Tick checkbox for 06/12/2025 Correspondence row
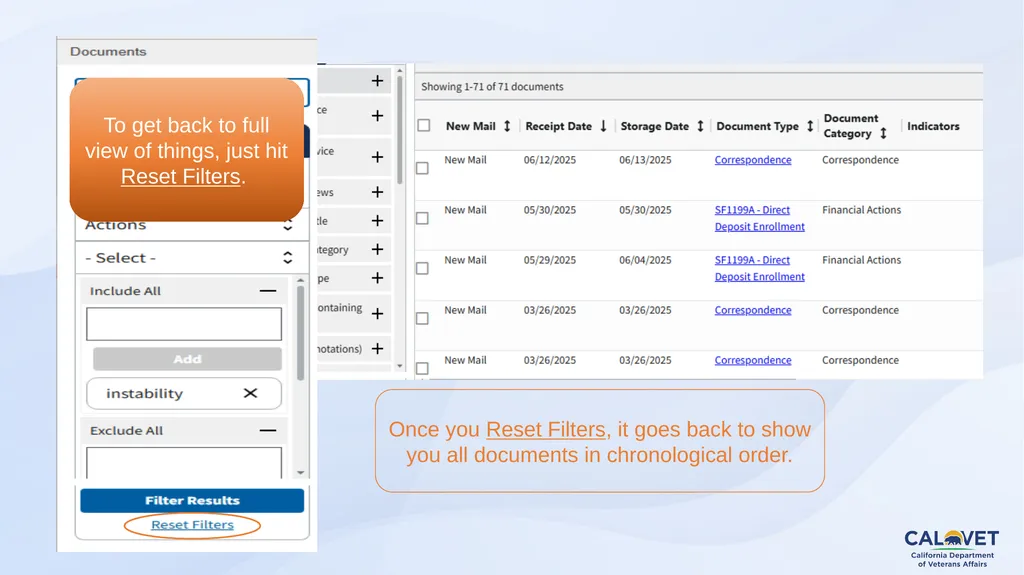 [423, 168]
